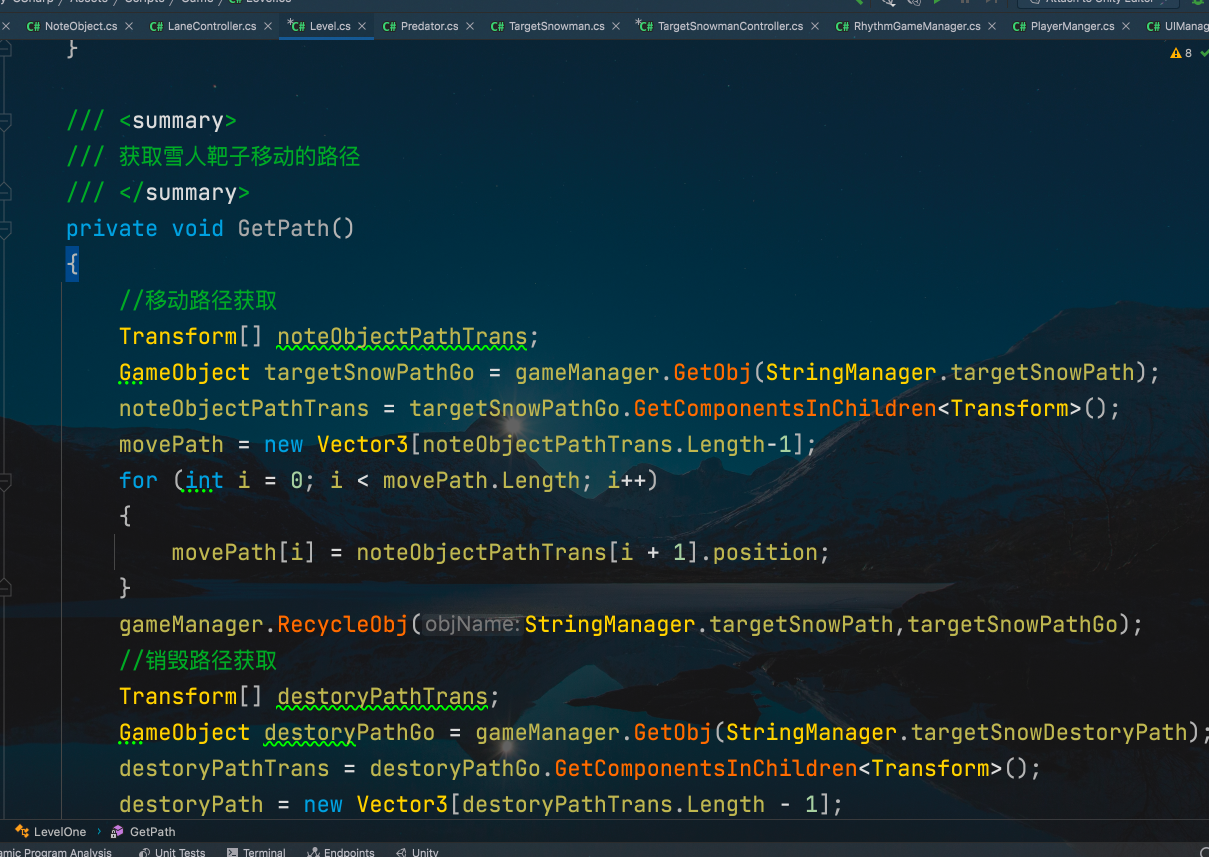Click movePath[i] in the loop body
The height and width of the screenshot is (857, 1209).
[244, 553]
